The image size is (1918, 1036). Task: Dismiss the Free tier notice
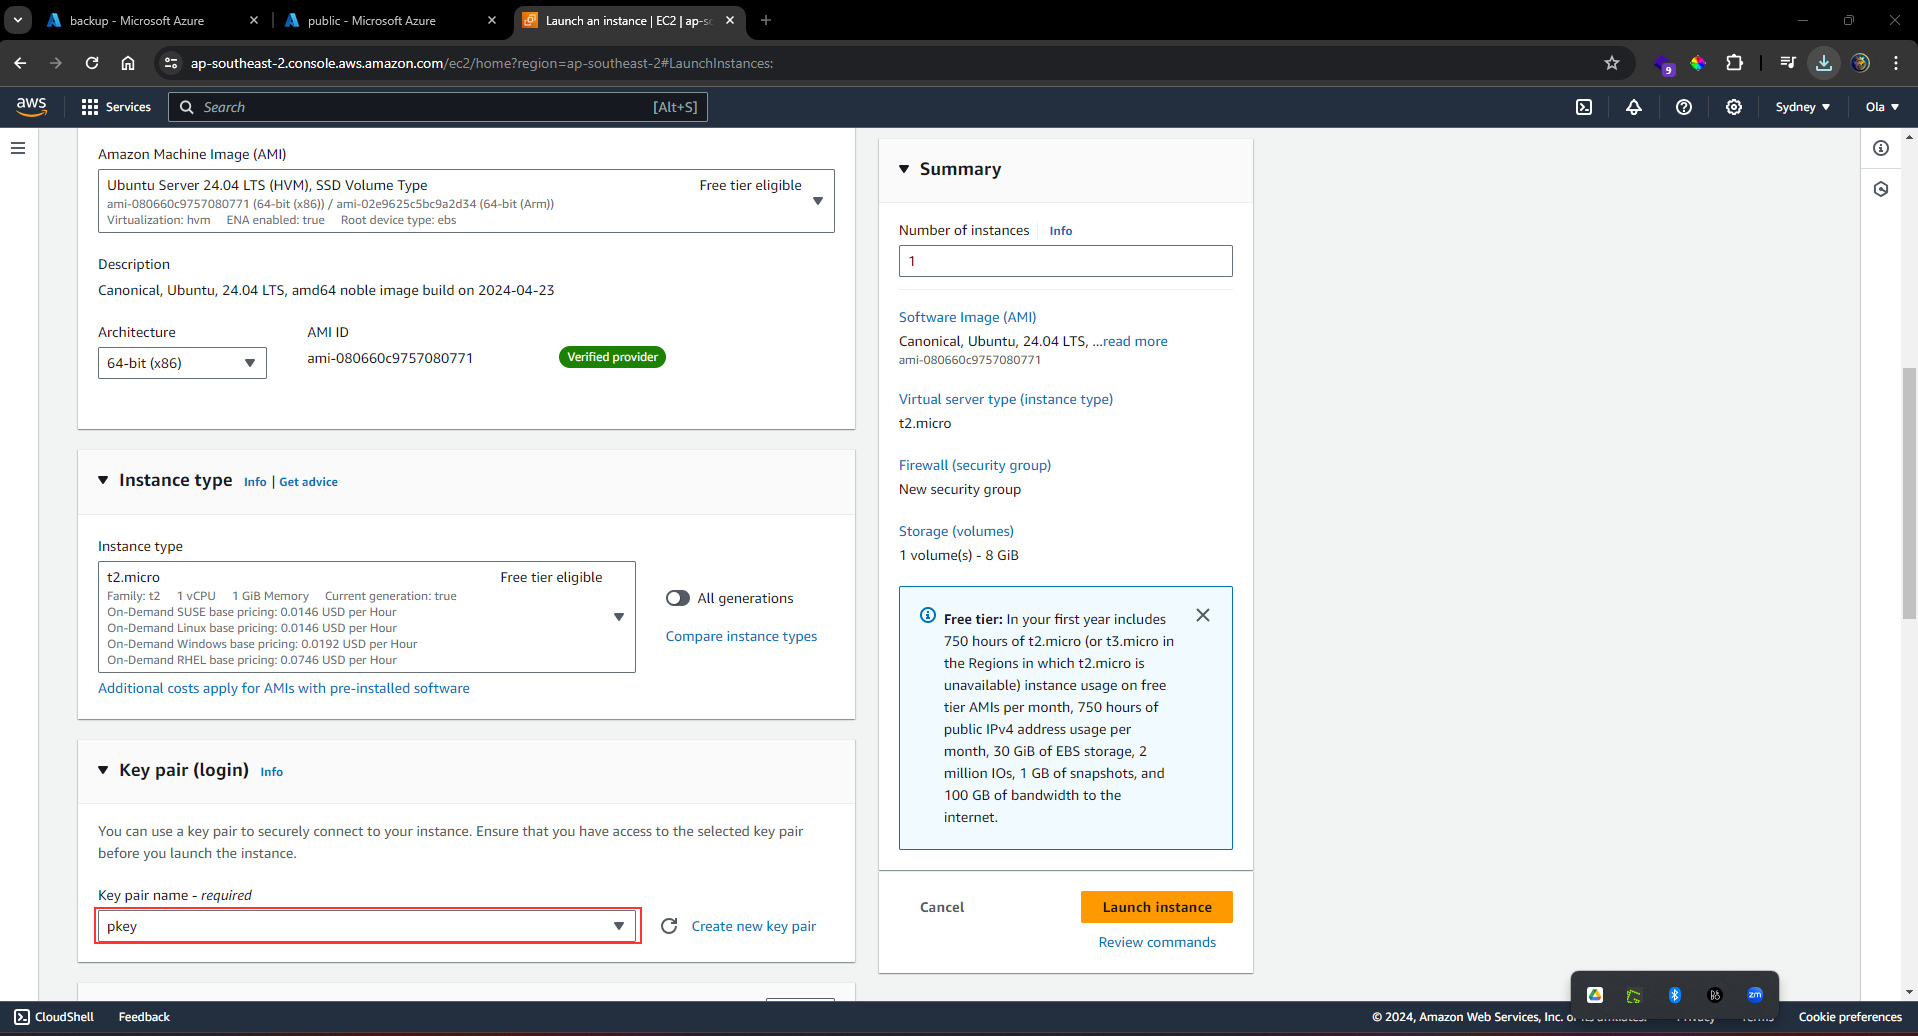[x=1203, y=615]
